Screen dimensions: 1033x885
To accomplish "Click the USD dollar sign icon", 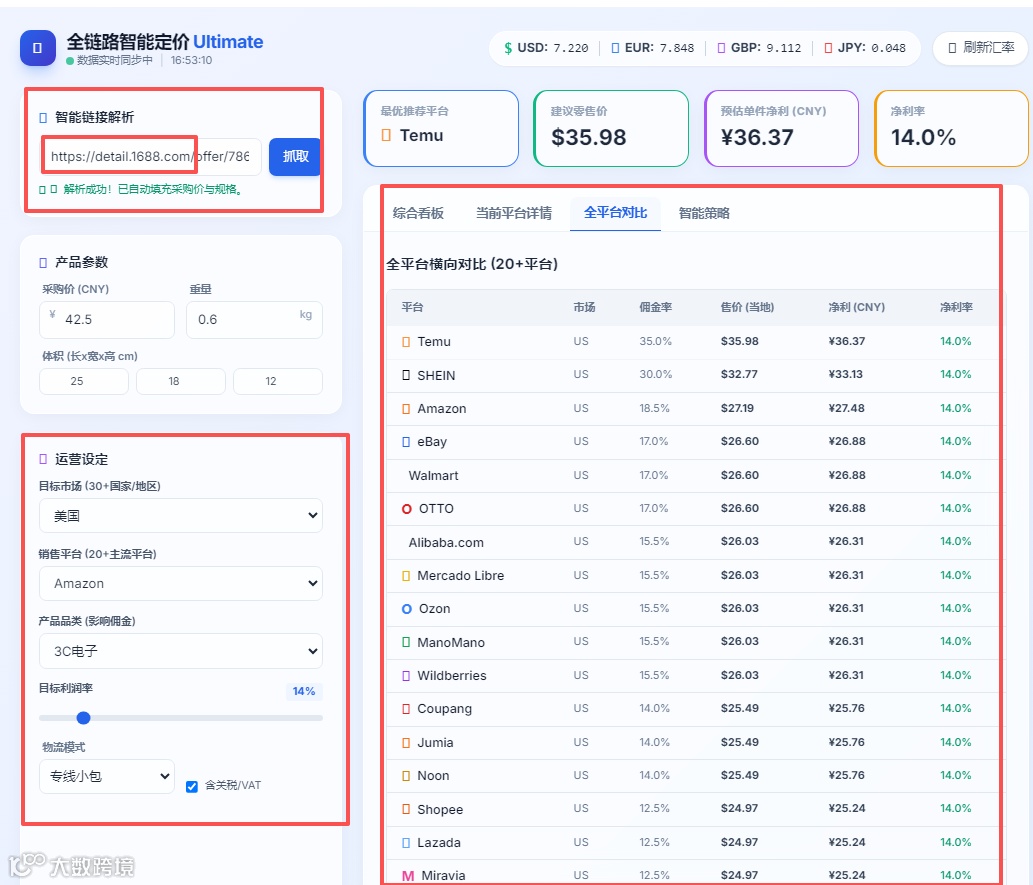I will (x=508, y=48).
